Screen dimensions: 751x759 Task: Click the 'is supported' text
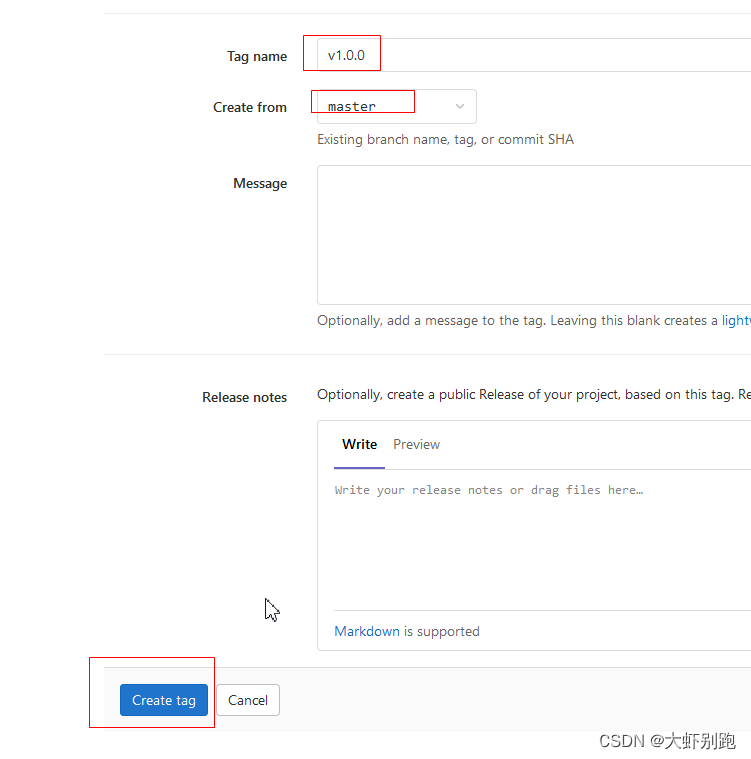tap(442, 631)
